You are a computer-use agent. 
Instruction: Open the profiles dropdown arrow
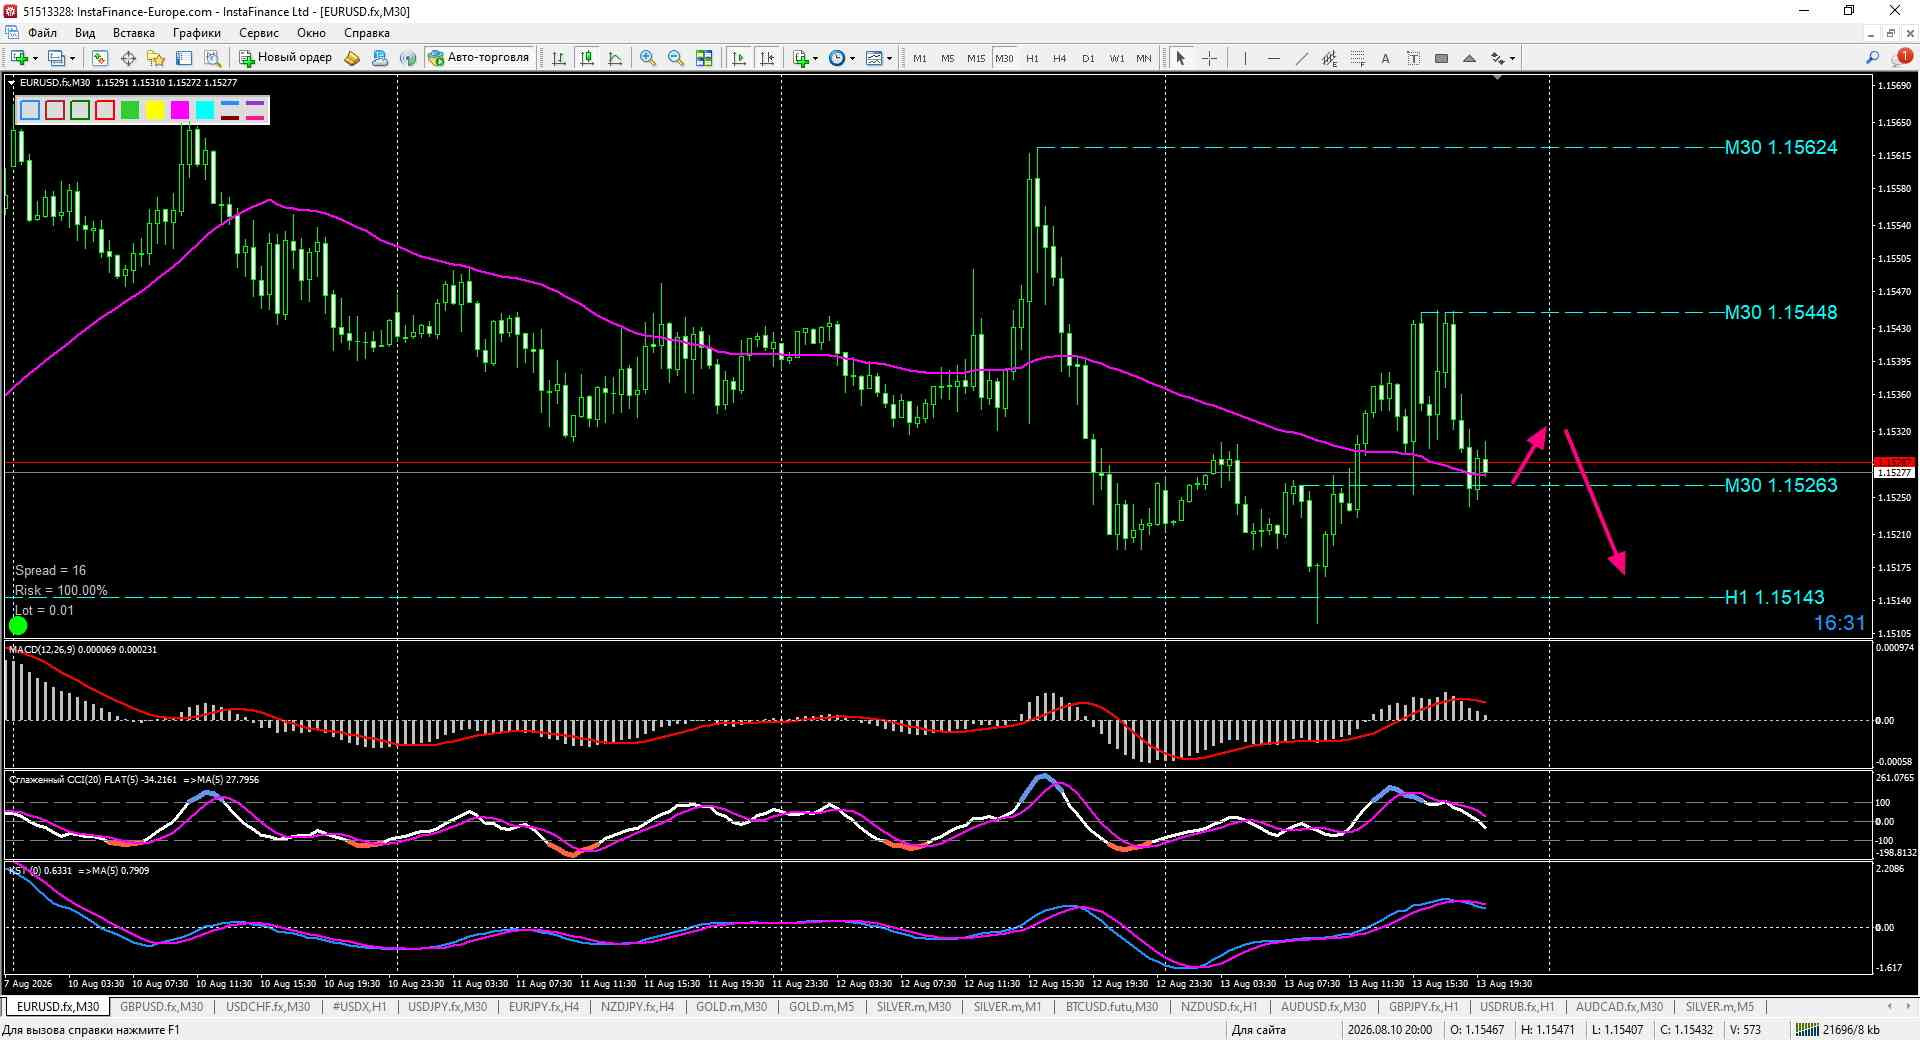point(73,58)
